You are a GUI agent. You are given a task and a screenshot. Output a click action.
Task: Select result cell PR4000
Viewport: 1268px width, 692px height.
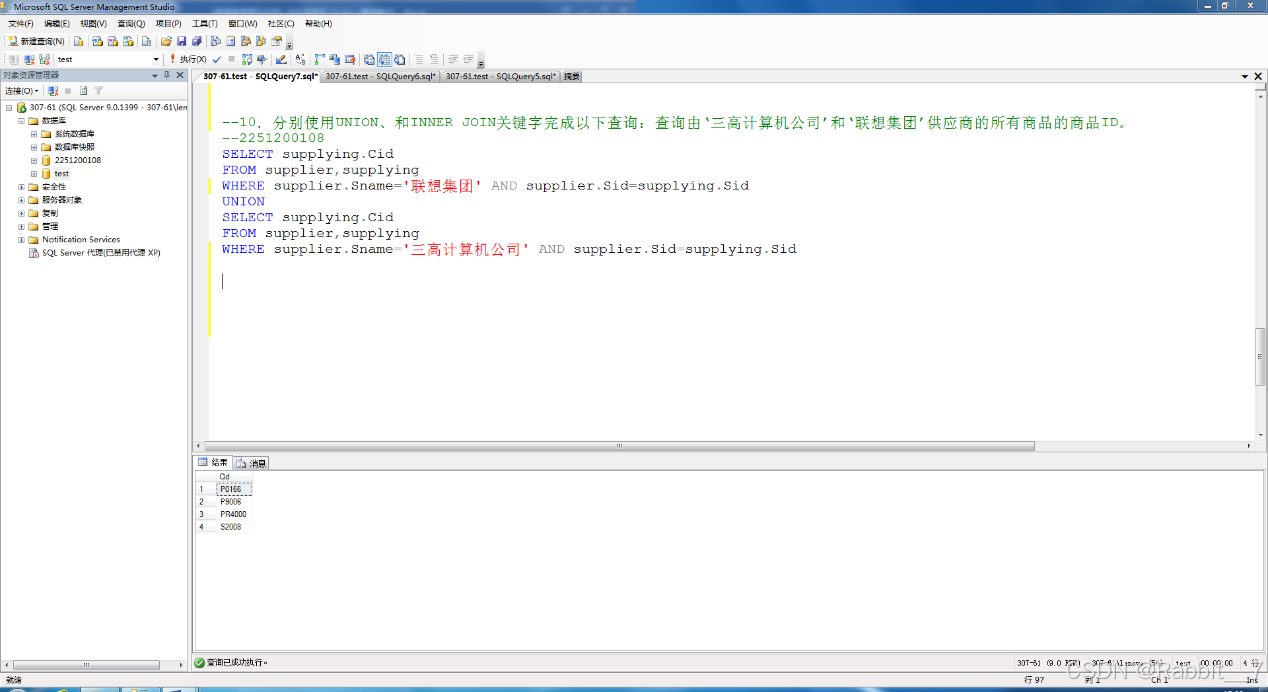[233, 514]
